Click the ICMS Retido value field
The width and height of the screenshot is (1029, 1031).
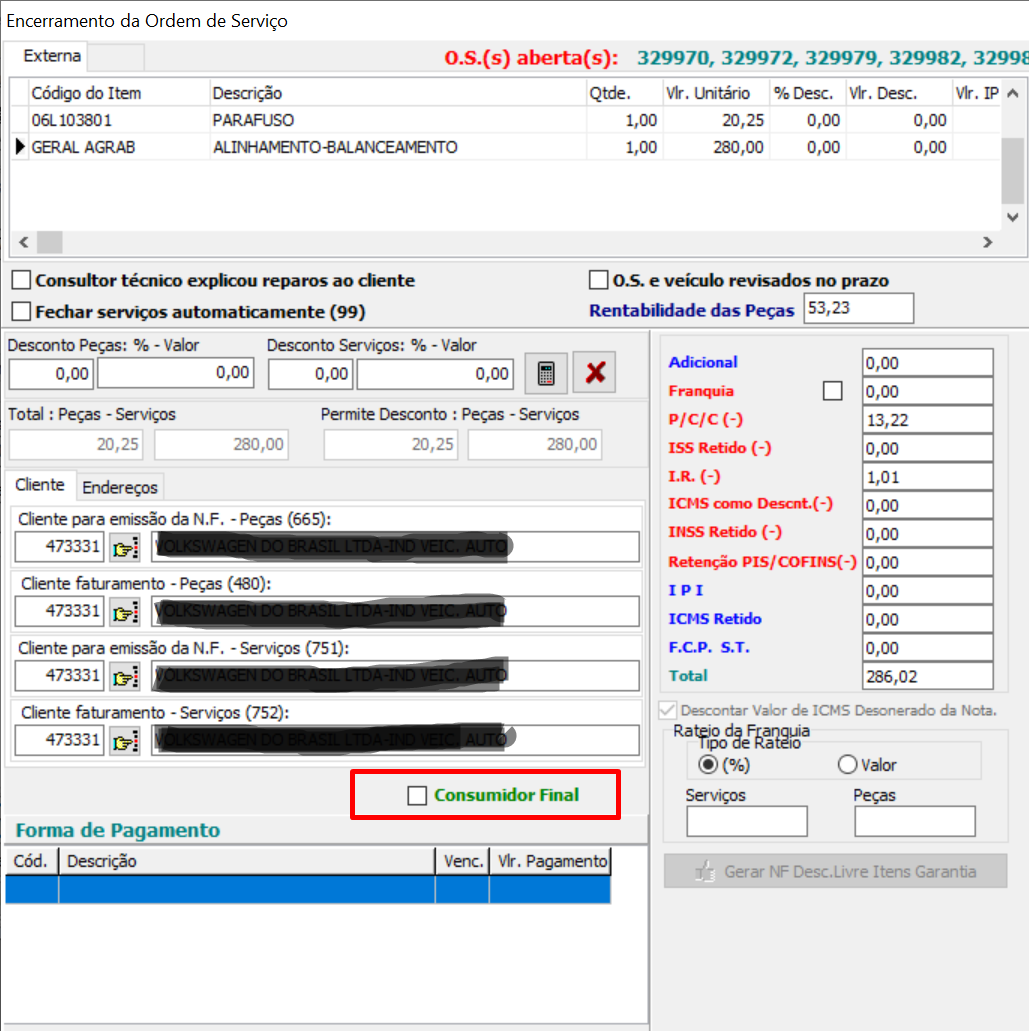click(927, 619)
